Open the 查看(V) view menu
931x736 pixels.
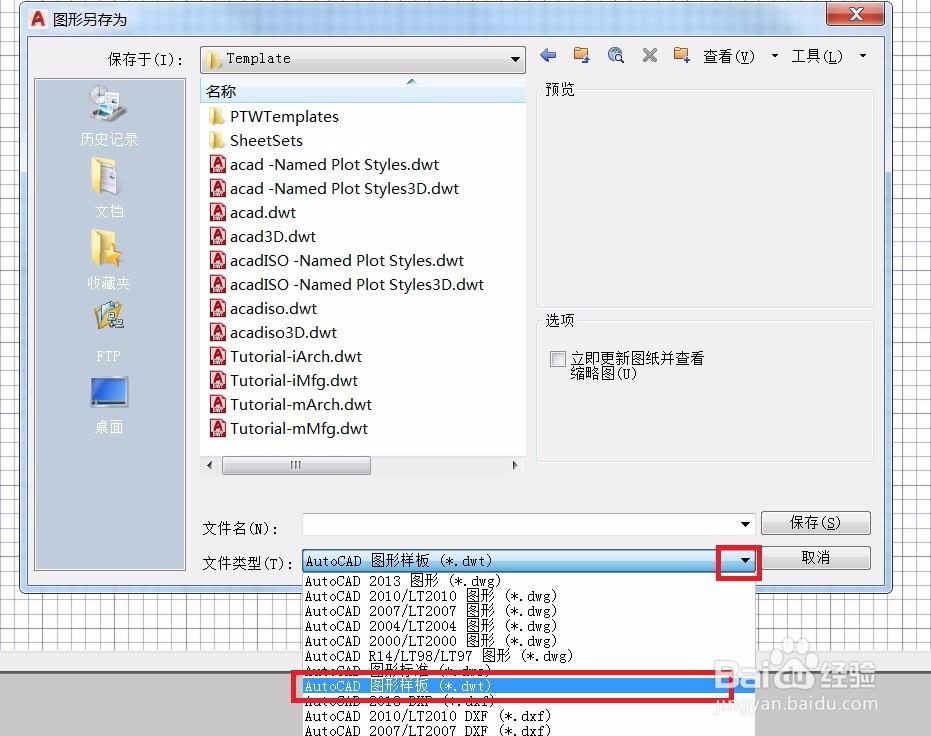(729, 56)
